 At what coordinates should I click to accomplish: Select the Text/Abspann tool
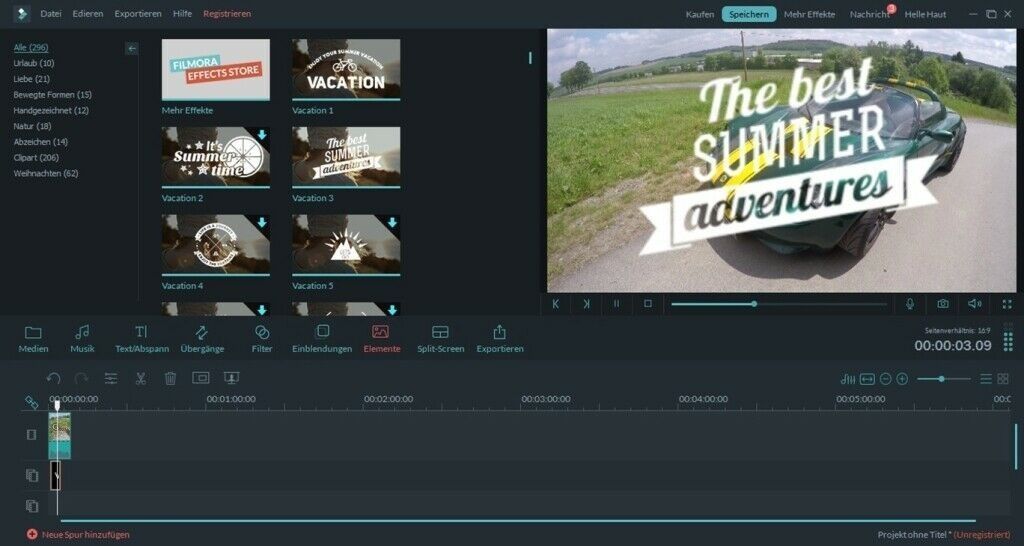click(141, 338)
